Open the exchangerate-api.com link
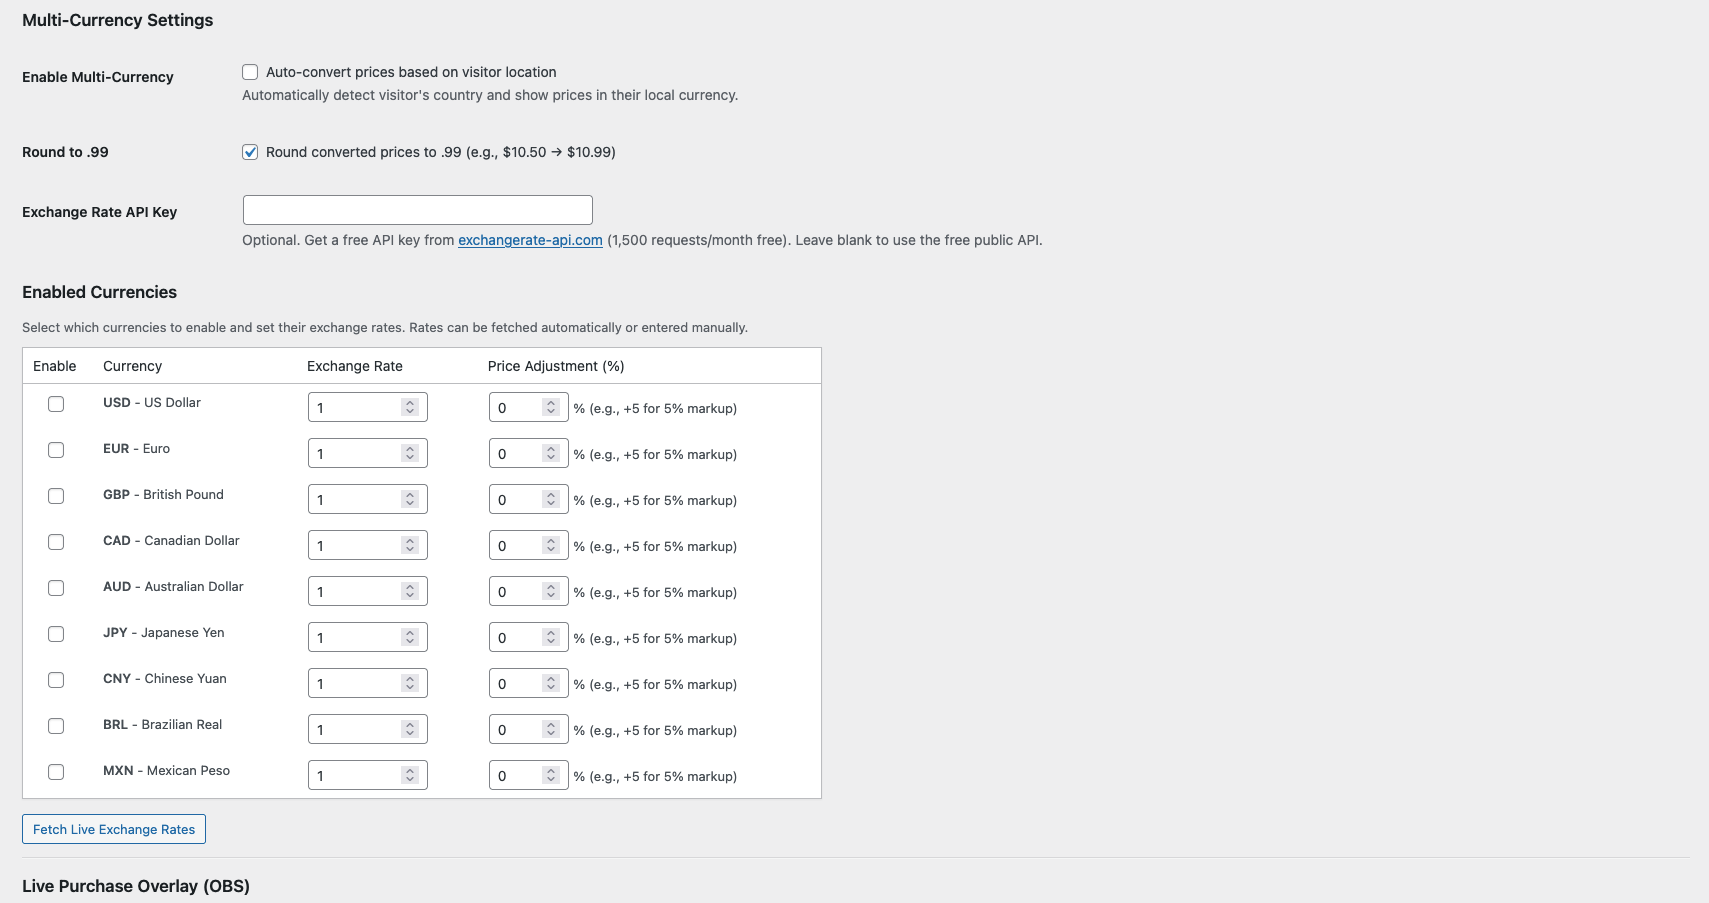This screenshot has height=903, width=1709. pyautogui.click(x=530, y=240)
